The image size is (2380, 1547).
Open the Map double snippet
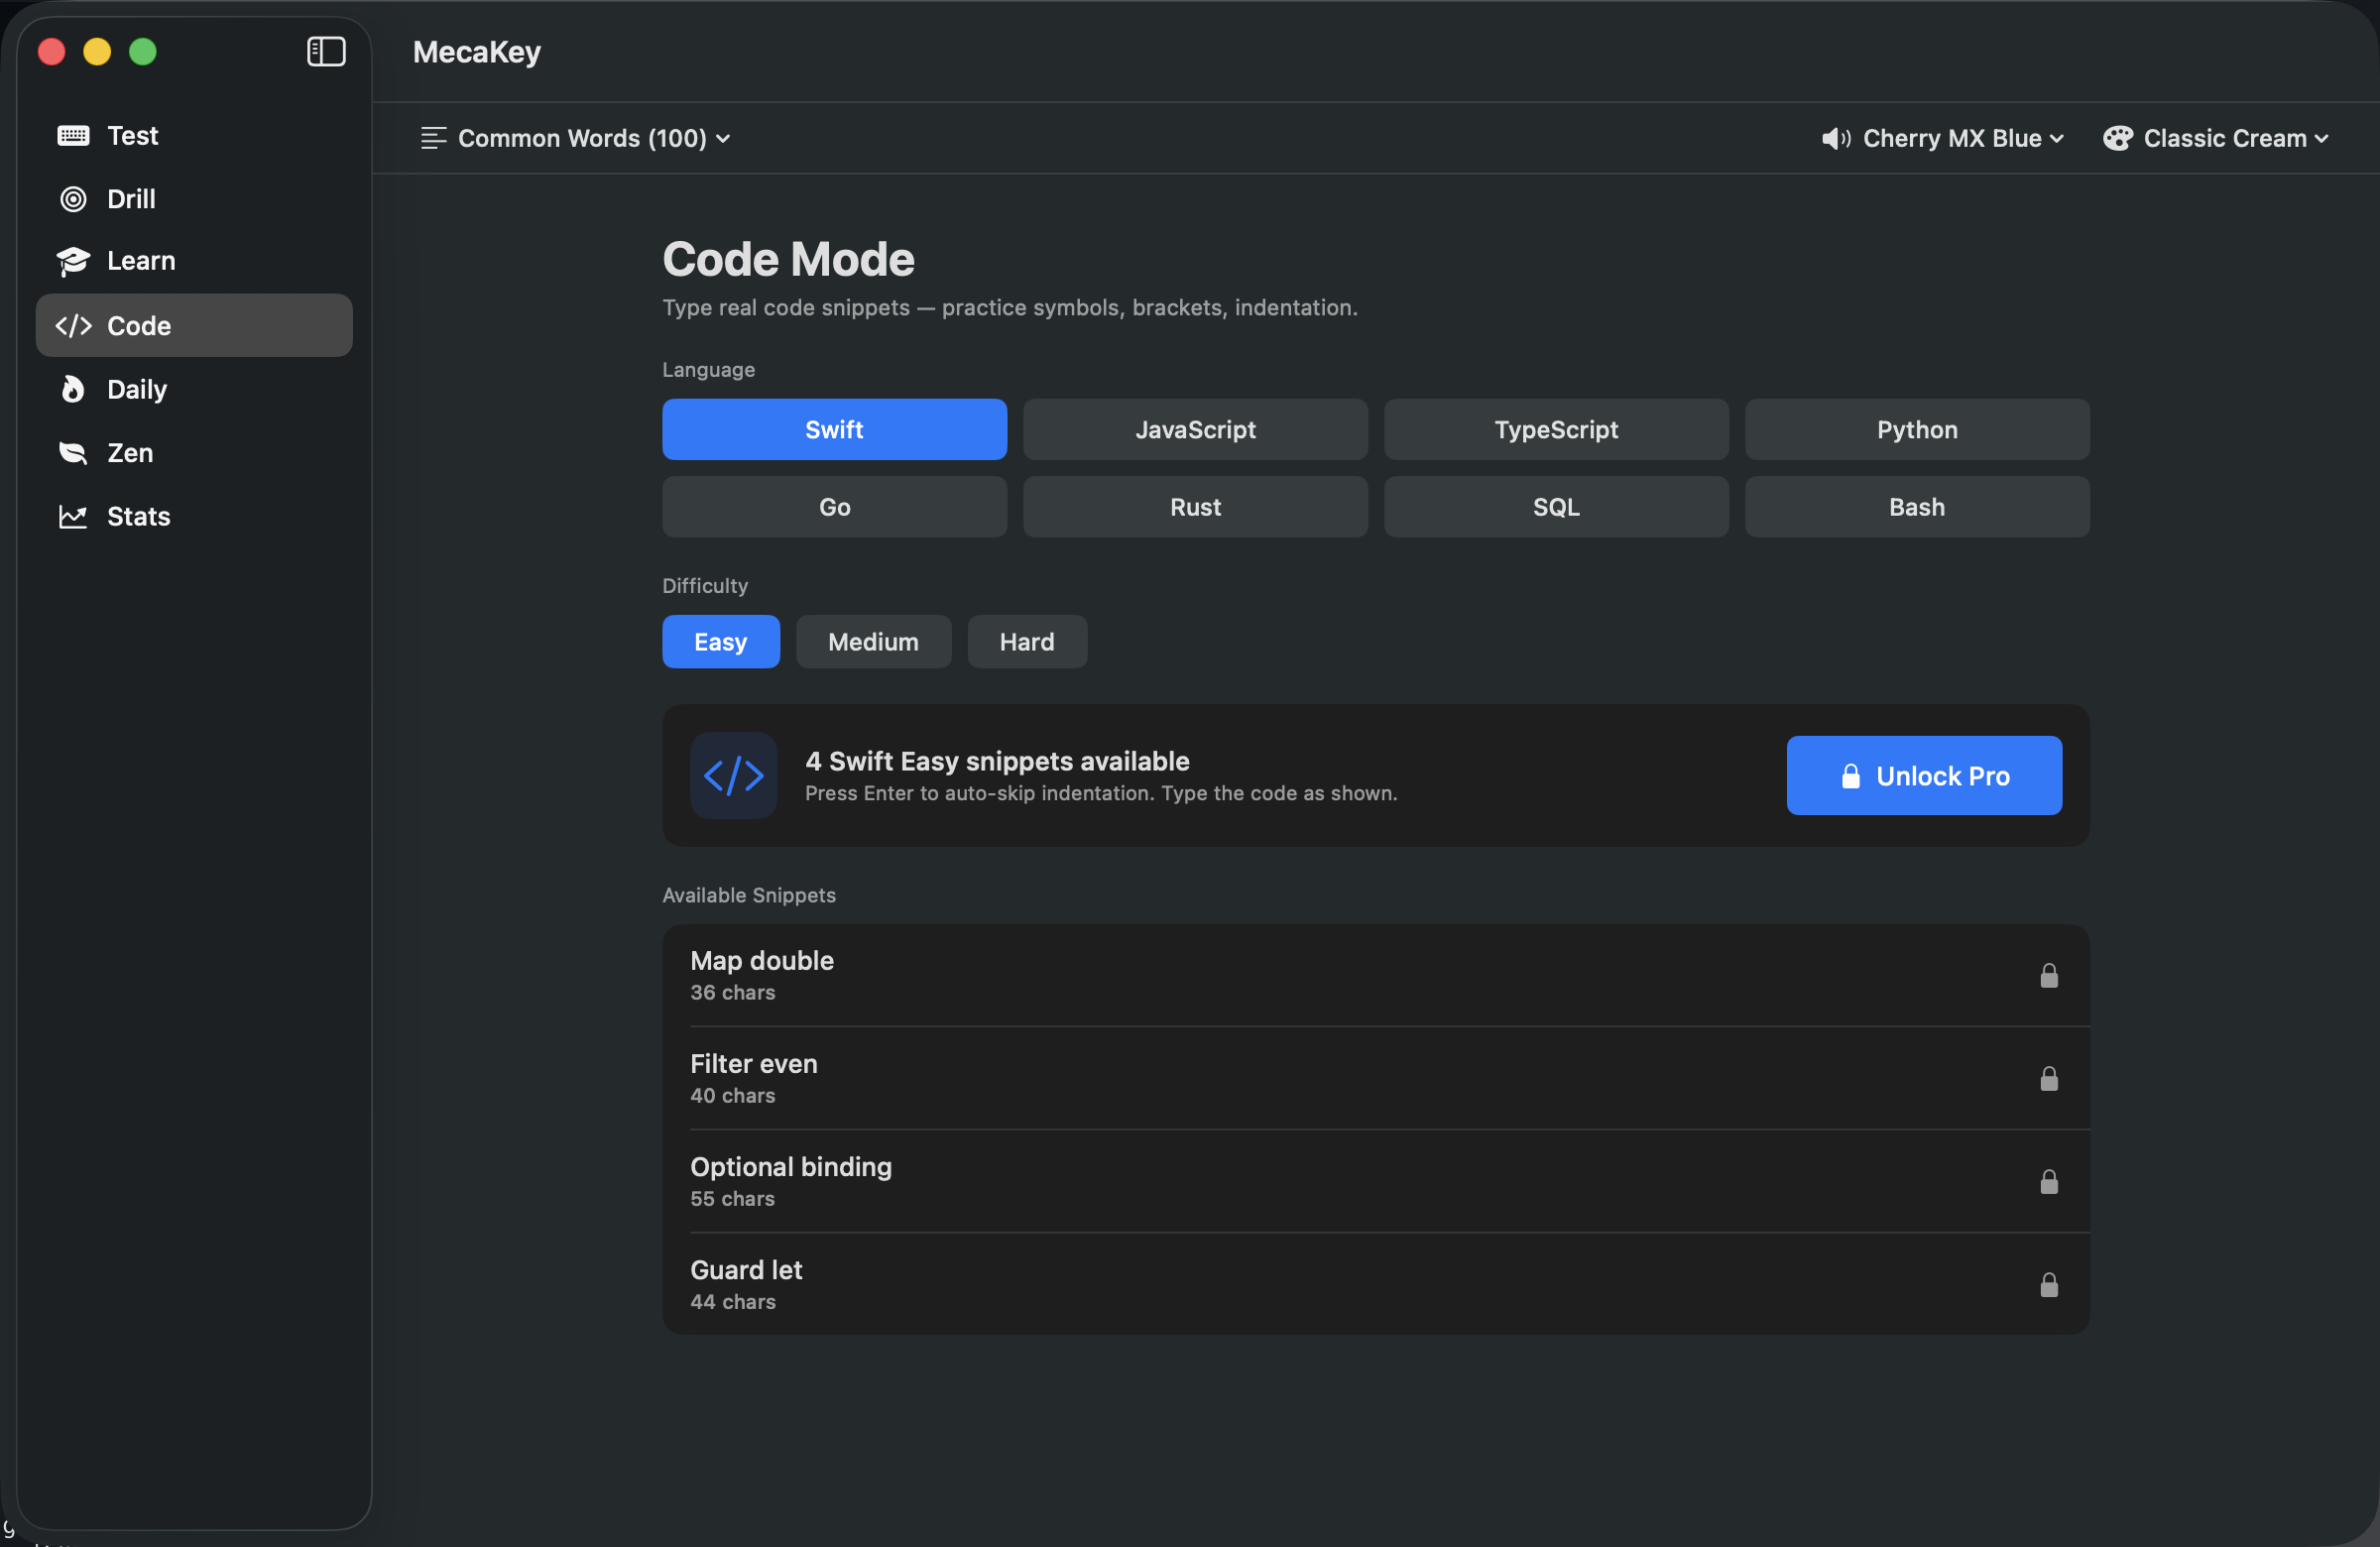pos(1376,976)
